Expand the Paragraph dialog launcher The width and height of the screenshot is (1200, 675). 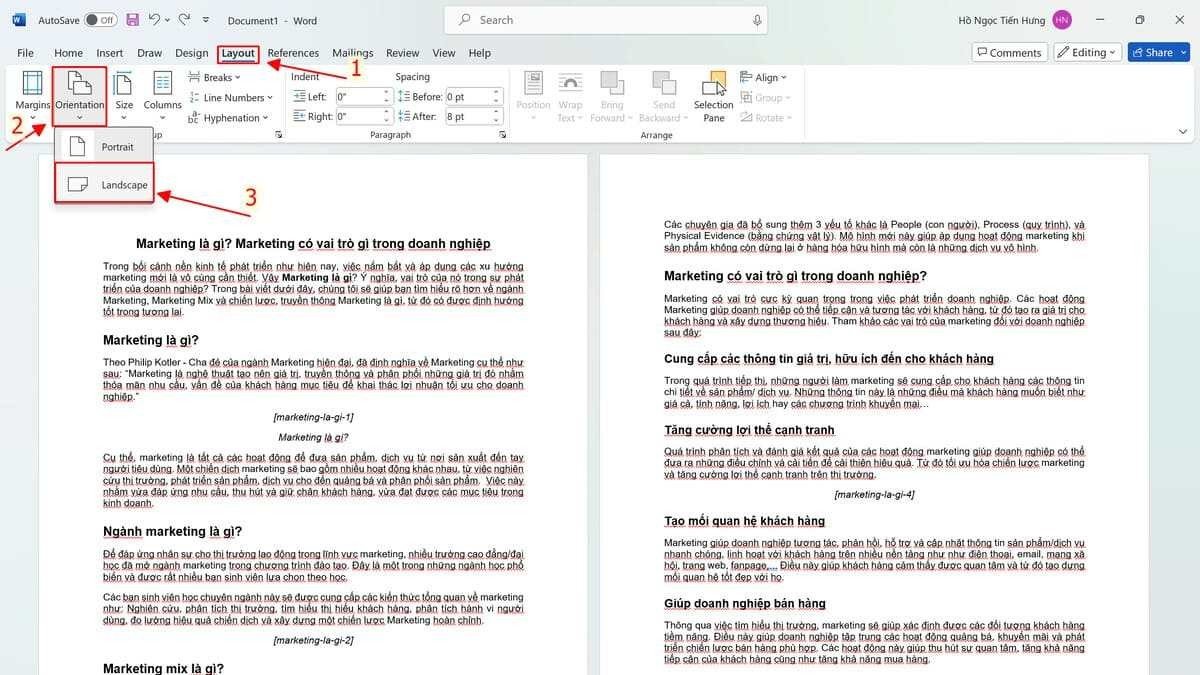pyautogui.click(x=502, y=133)
